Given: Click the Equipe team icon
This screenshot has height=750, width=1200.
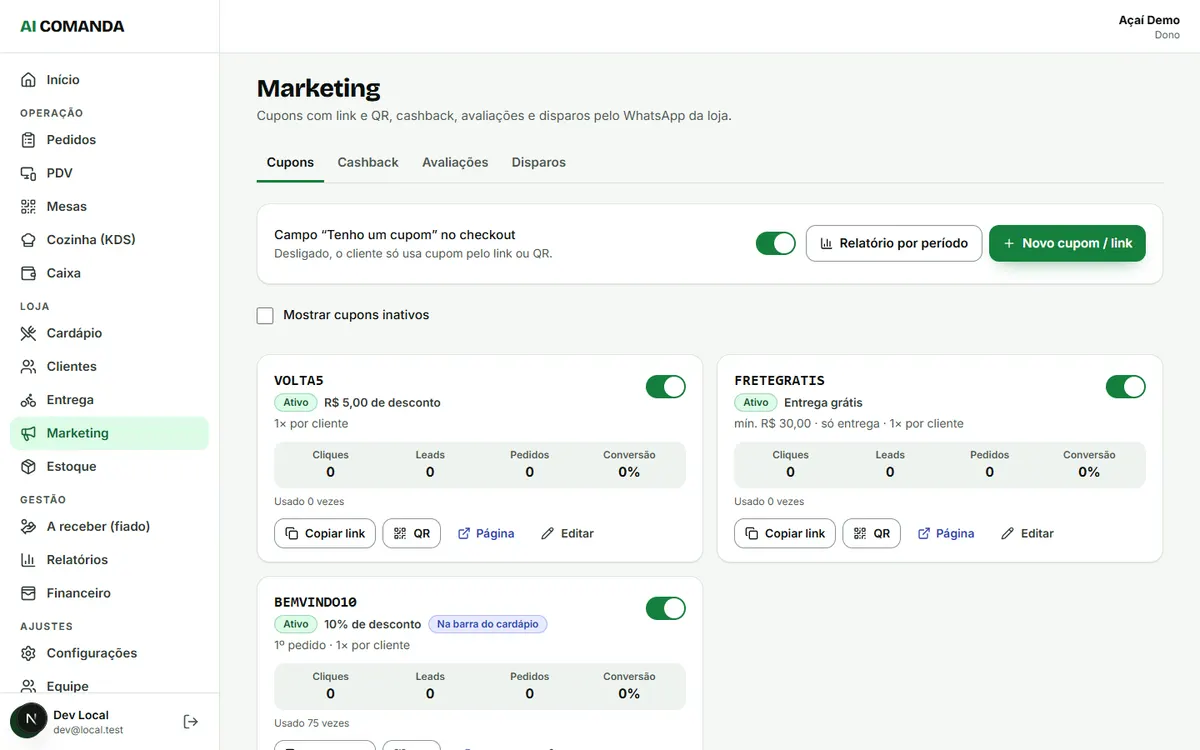Looking at the screenshot, I should click(28, 686).
